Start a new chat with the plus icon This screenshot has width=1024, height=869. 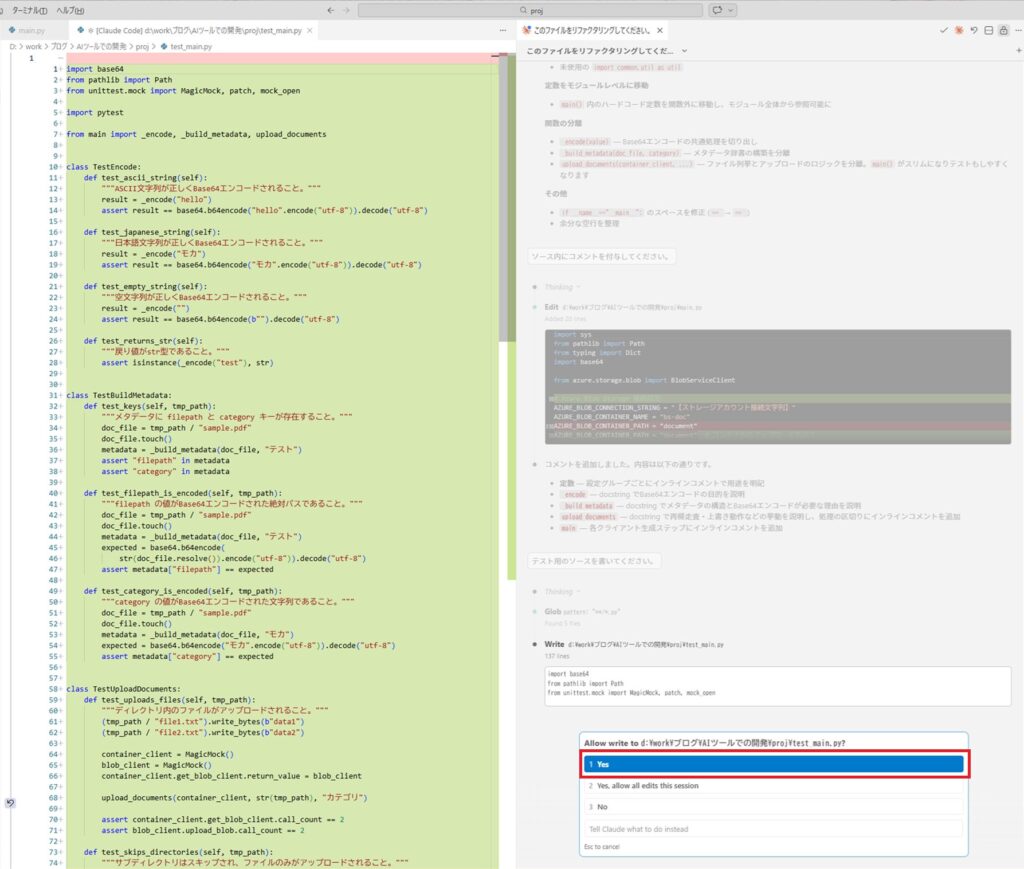1018,50
